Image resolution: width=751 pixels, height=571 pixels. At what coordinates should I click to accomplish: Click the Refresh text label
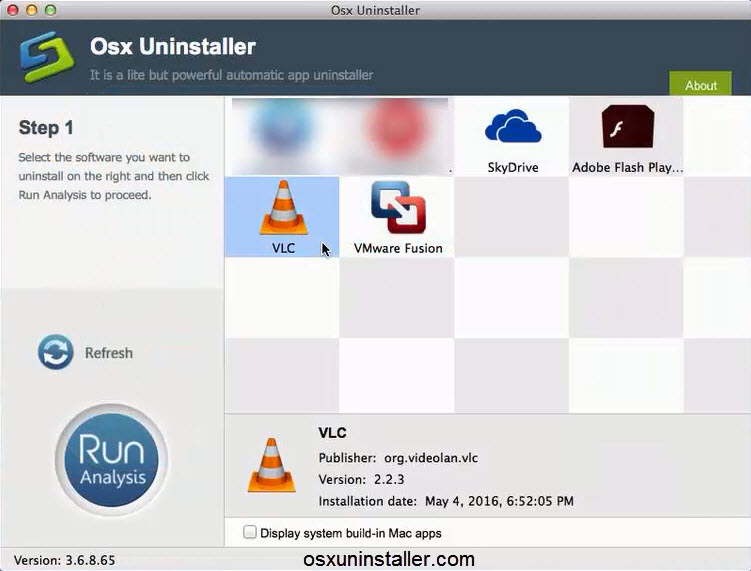coord(108,353)
